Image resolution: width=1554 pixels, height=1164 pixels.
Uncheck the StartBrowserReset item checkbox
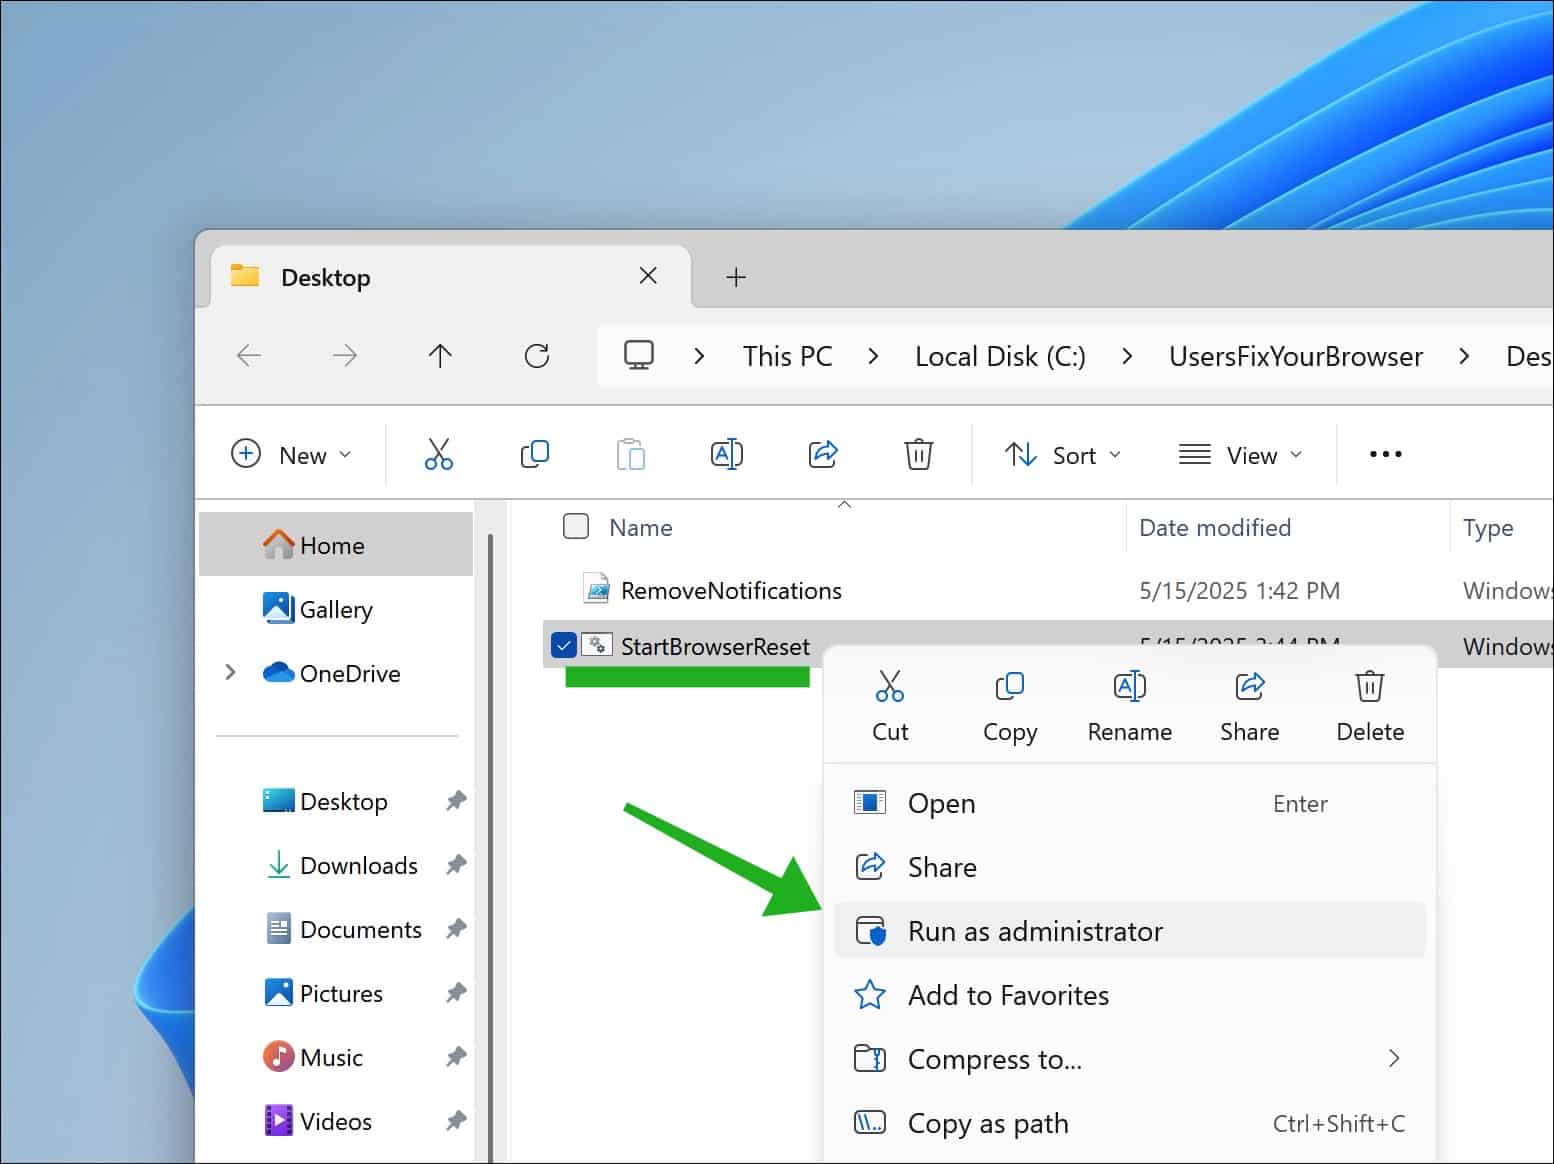(564, 645)
